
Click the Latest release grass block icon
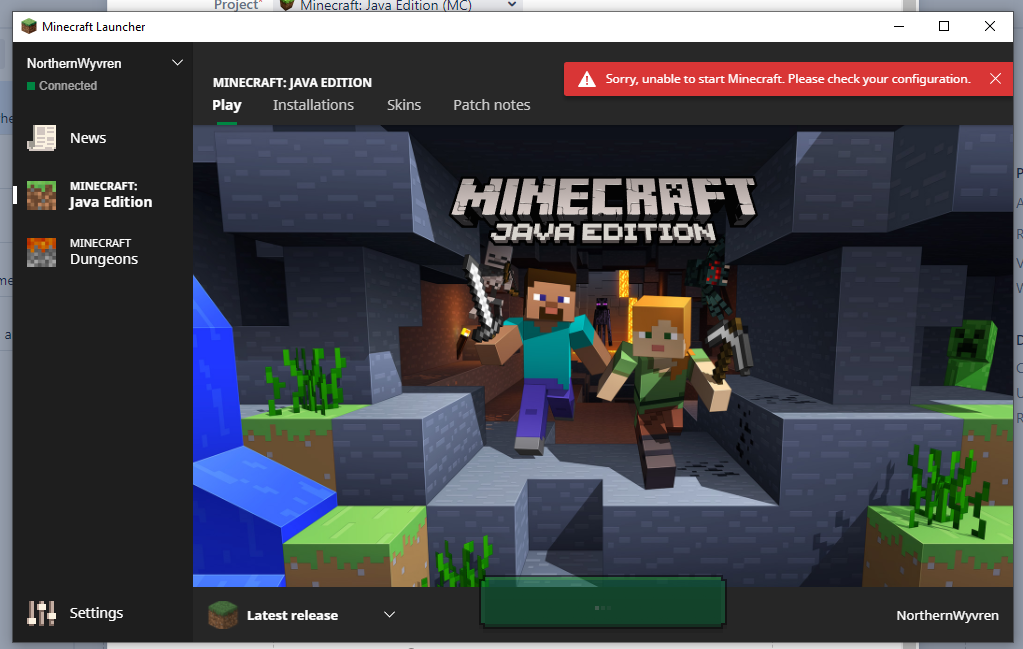pos(223,615)
